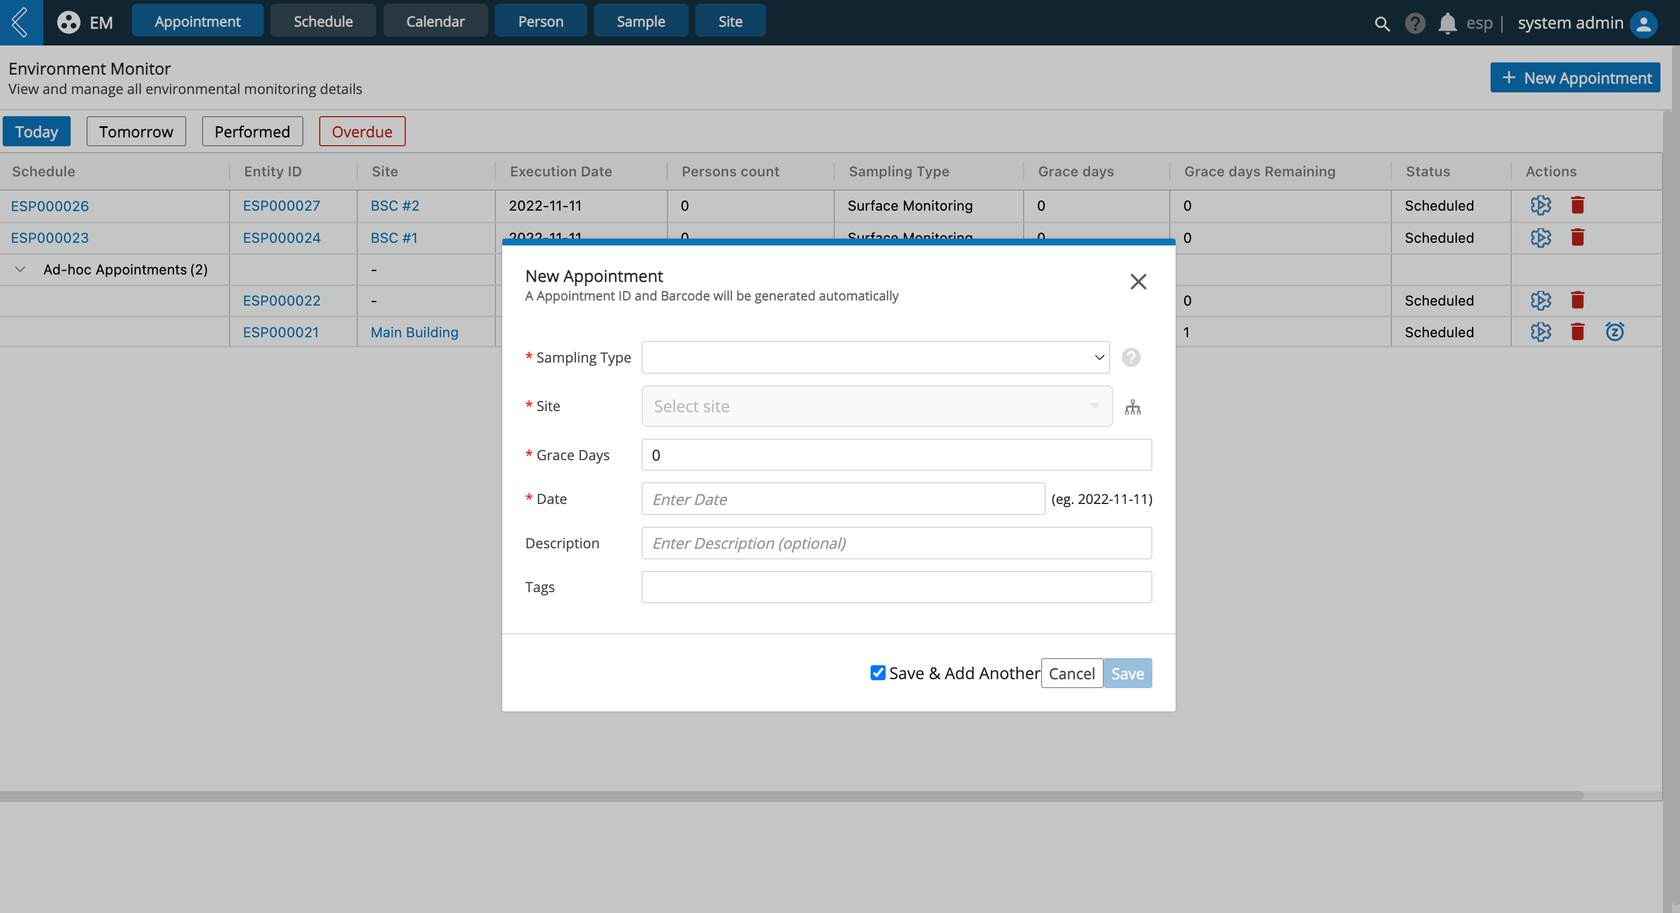The image size is (1680, 913).
Task: Switch to the Site tab
Action: [x=731, y=21]
